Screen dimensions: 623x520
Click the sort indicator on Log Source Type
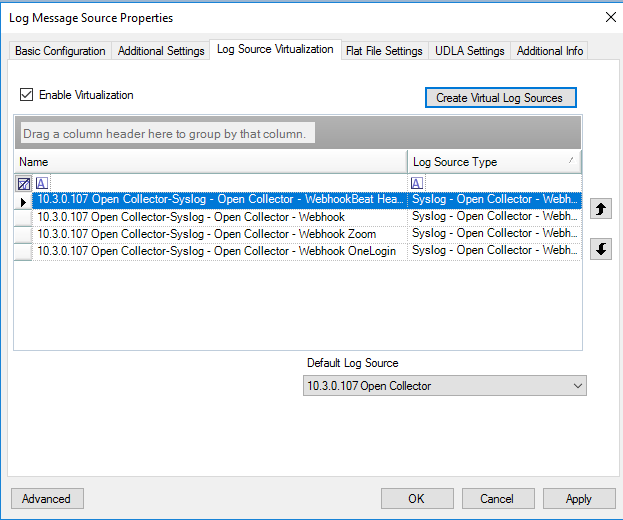[571, 161]
